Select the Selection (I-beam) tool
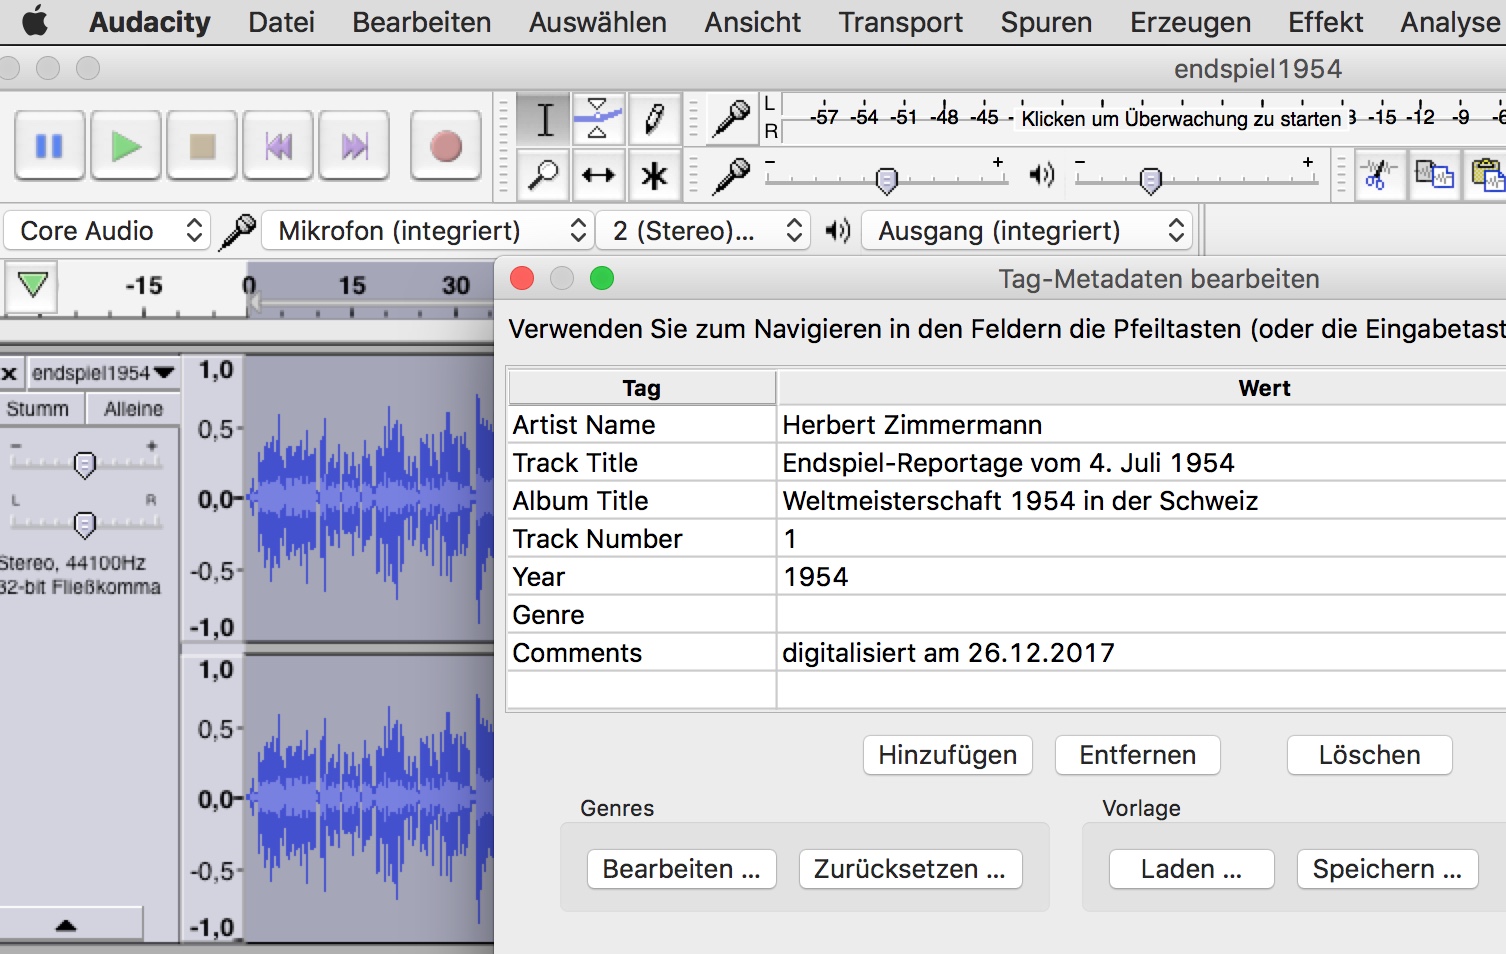1506x954 pixels. click(x=544, y=119)
